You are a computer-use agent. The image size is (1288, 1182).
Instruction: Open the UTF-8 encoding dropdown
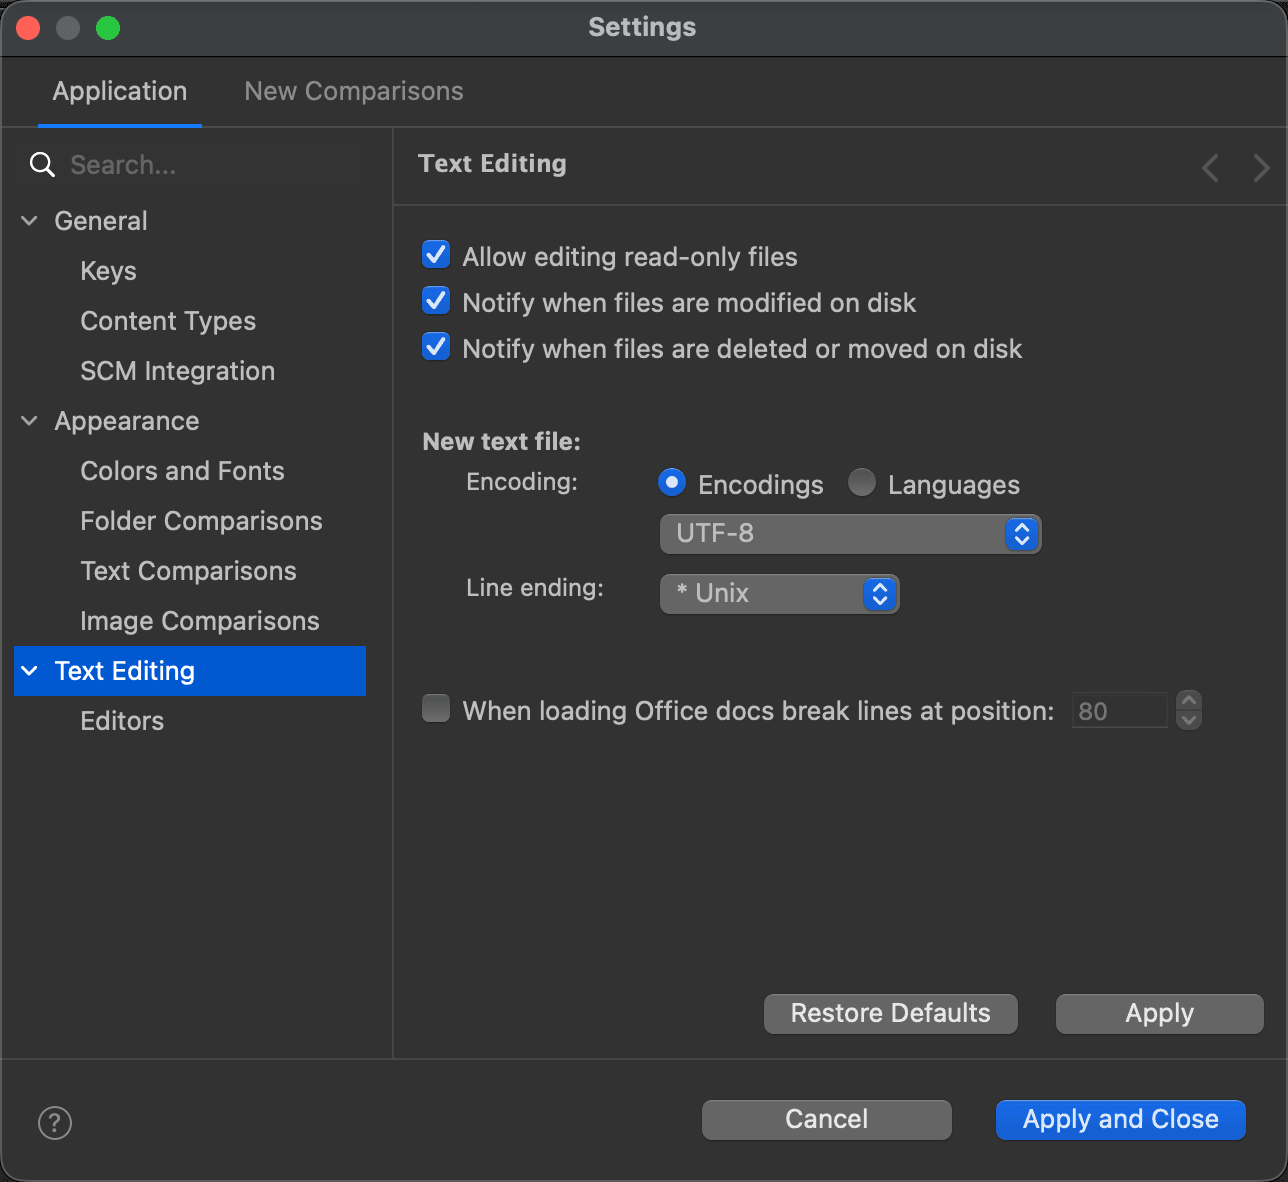coord(850,534)
